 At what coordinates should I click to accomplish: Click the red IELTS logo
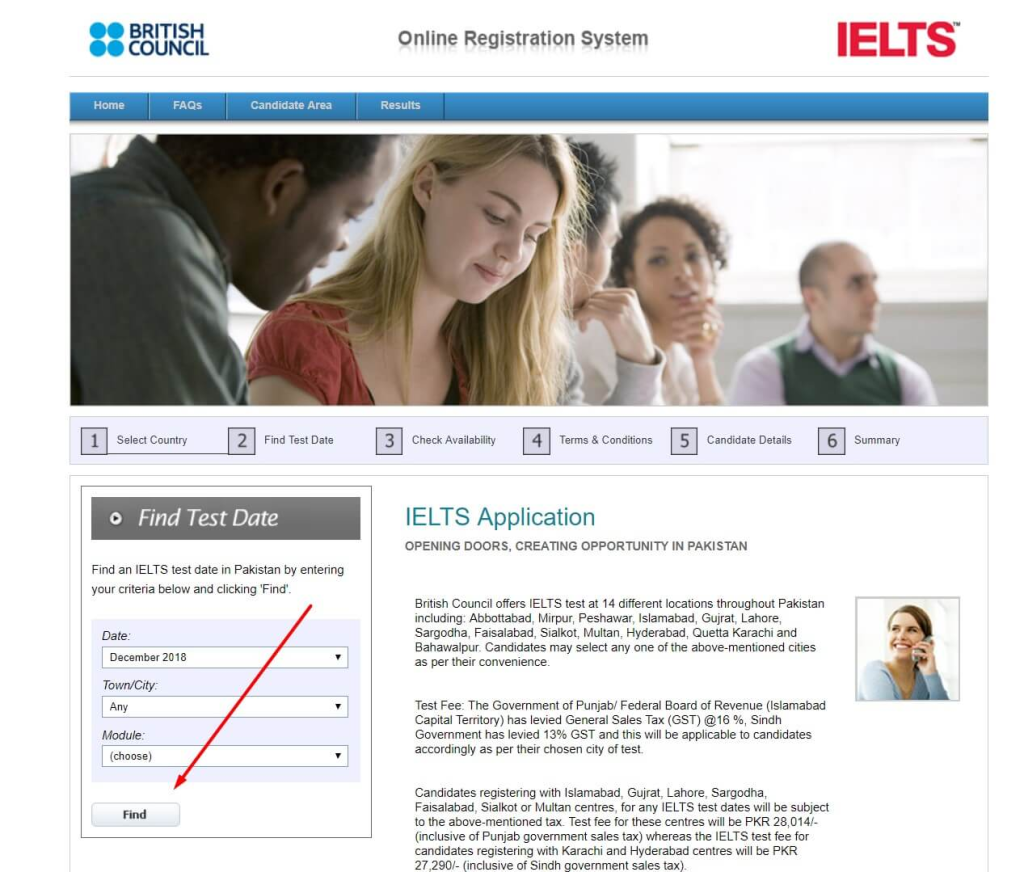tap(897, 40)
